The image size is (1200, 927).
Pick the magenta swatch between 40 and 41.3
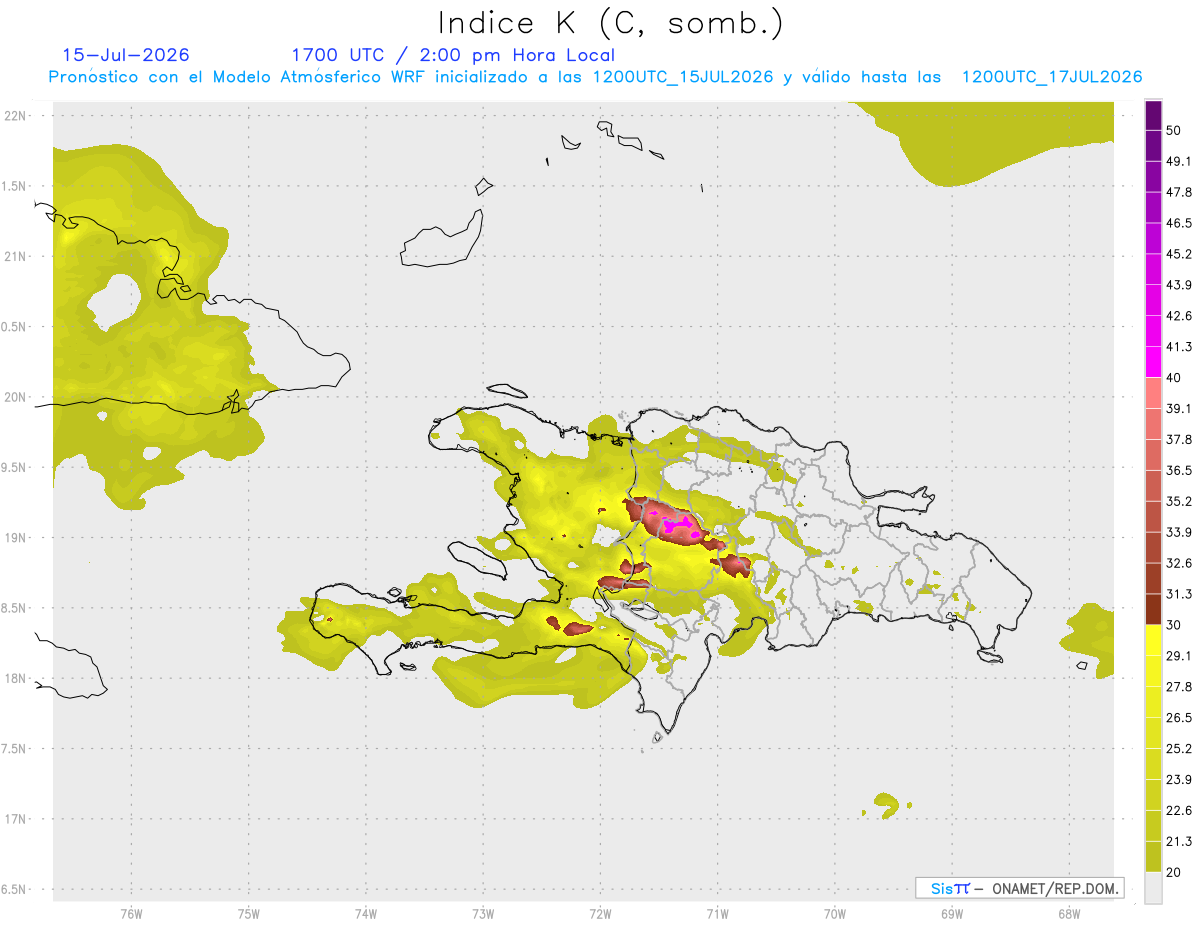(x=1154, y=362)
